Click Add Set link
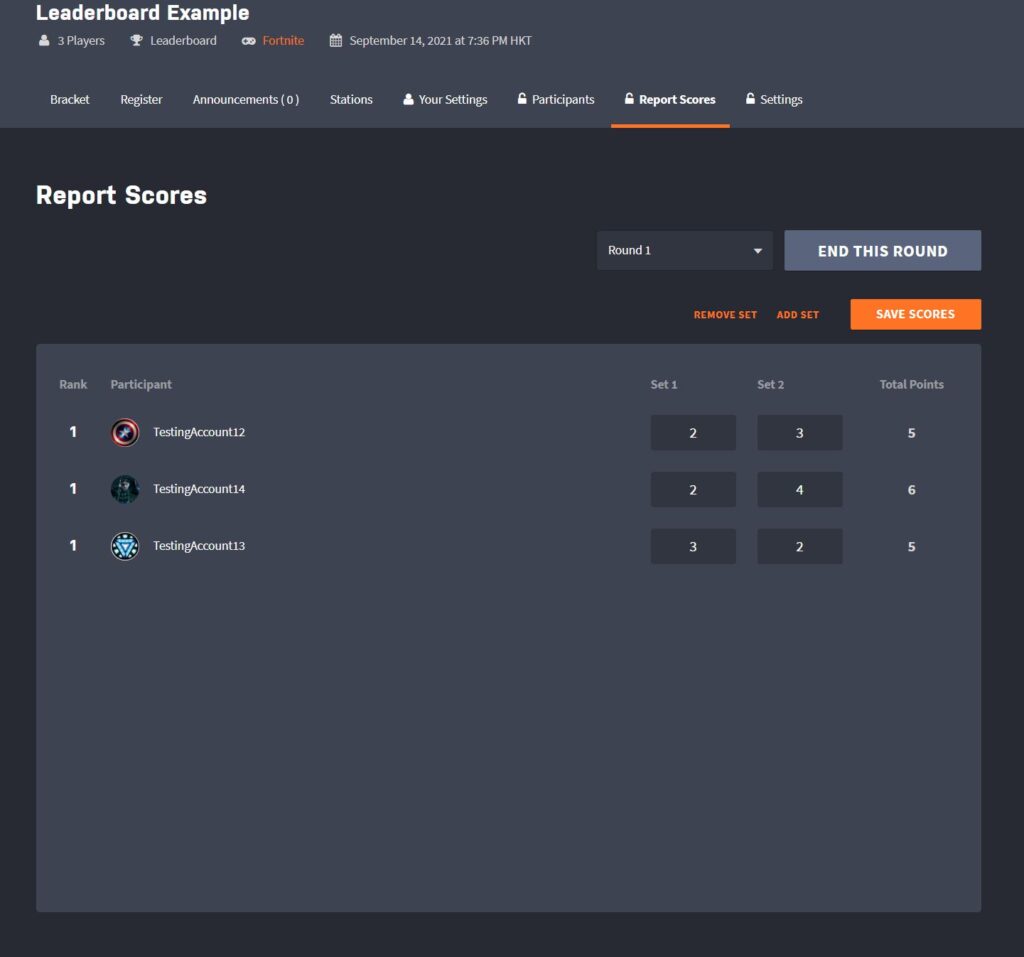This screenshot has height=957, width=1024. (x=797, y=315)
